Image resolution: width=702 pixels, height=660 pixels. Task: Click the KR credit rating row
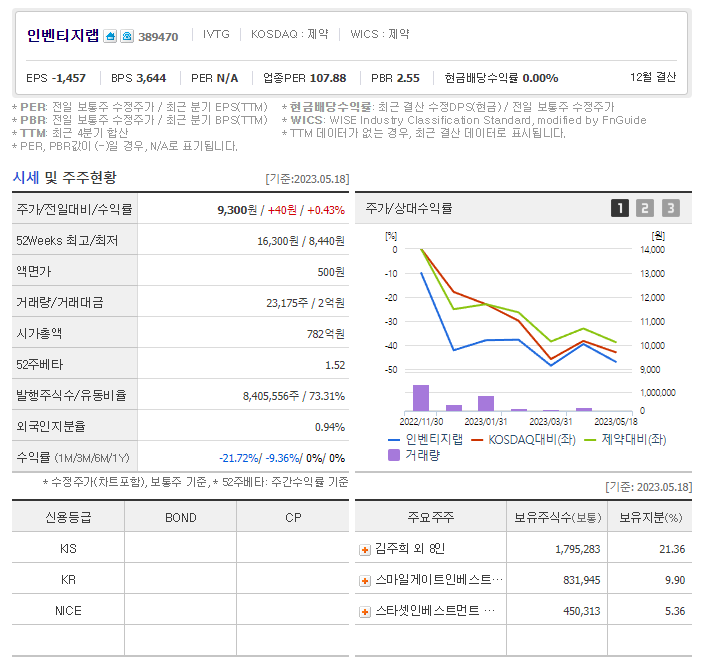pos(180,580)
